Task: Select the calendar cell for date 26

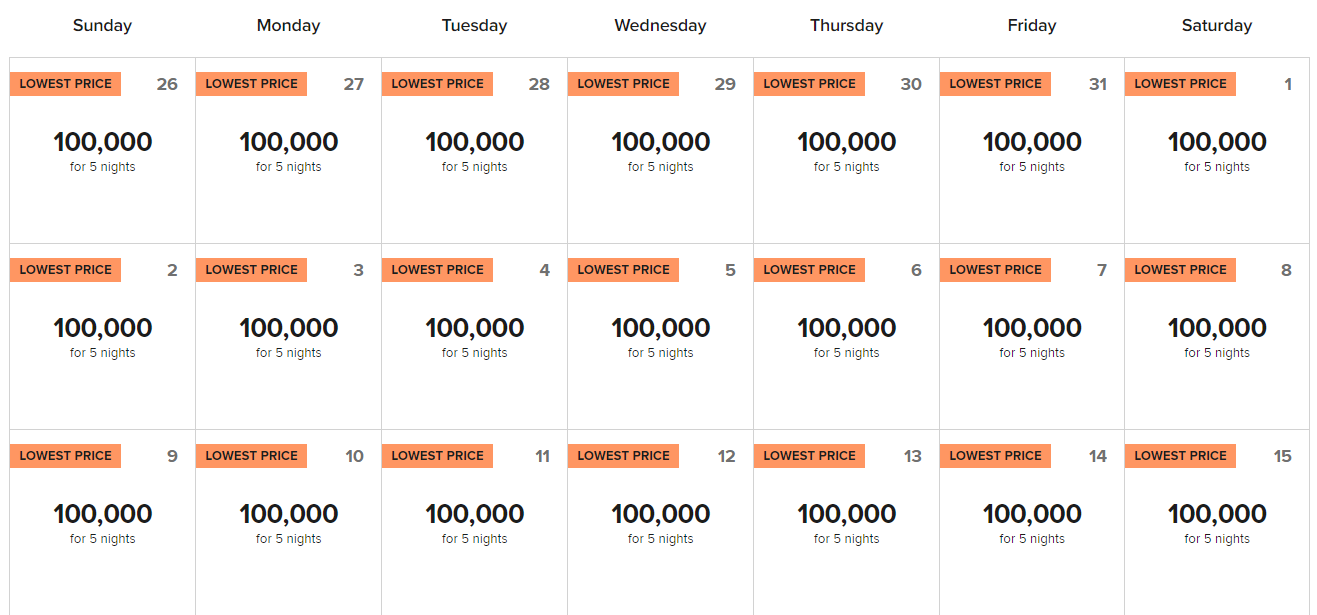Action: (x=102, y=150)
